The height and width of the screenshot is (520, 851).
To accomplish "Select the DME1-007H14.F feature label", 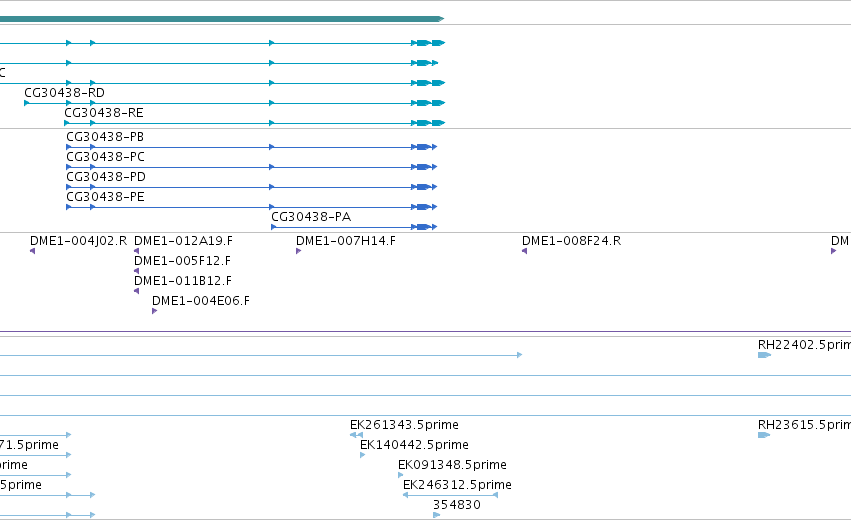I will [x=346, y=240].
